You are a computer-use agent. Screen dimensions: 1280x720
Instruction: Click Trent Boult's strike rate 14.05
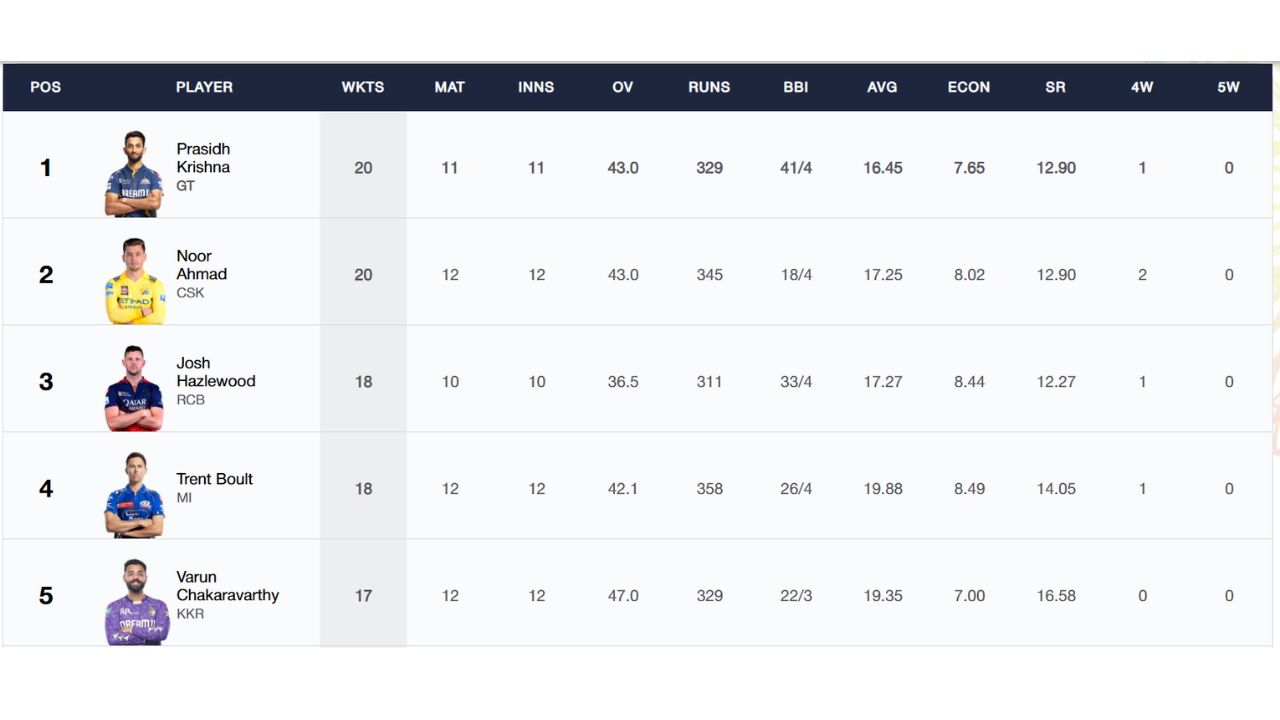(1056, 489)
